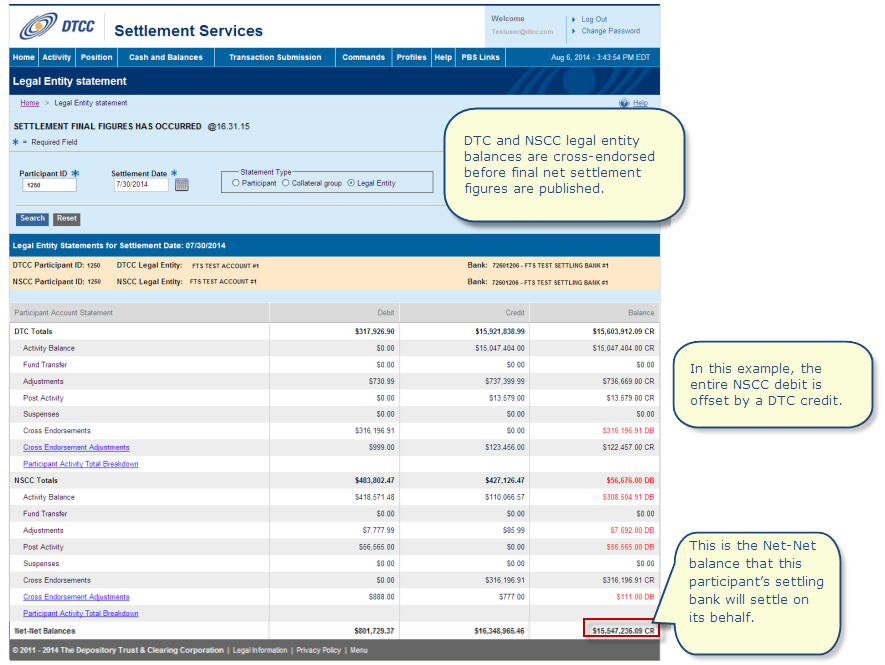Open NSCC Participant Activity Total Breakdown link

pyautogui.click(x=81, y=614)
